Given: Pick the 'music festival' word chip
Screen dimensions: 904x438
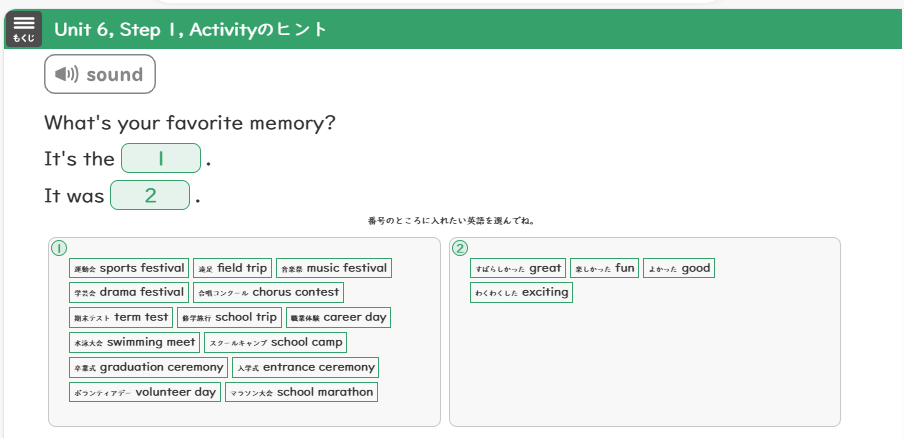Looking at the screenshot, I should pyautogui.click(x=333, y=268).
